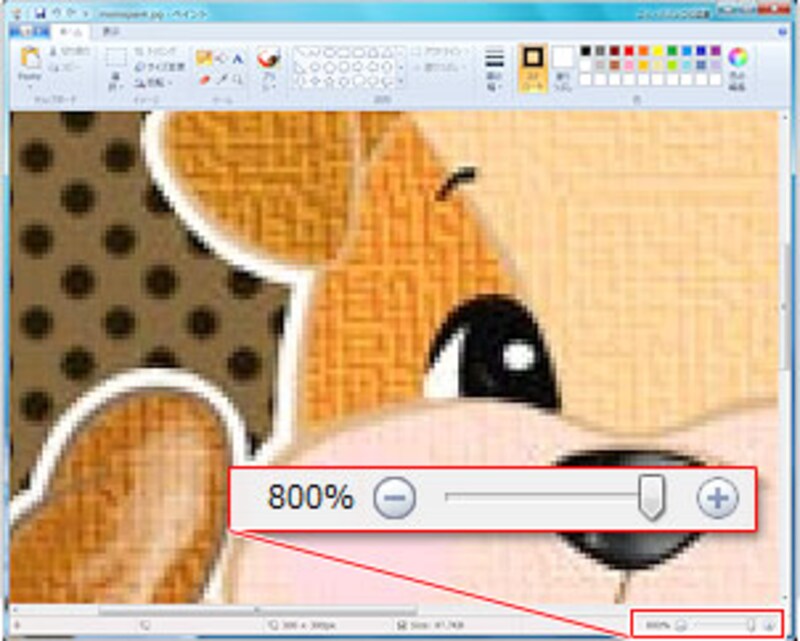Pick the Line shape in the shapes gallery
This screenshot has width=800, height=641.
click(303, 52)
